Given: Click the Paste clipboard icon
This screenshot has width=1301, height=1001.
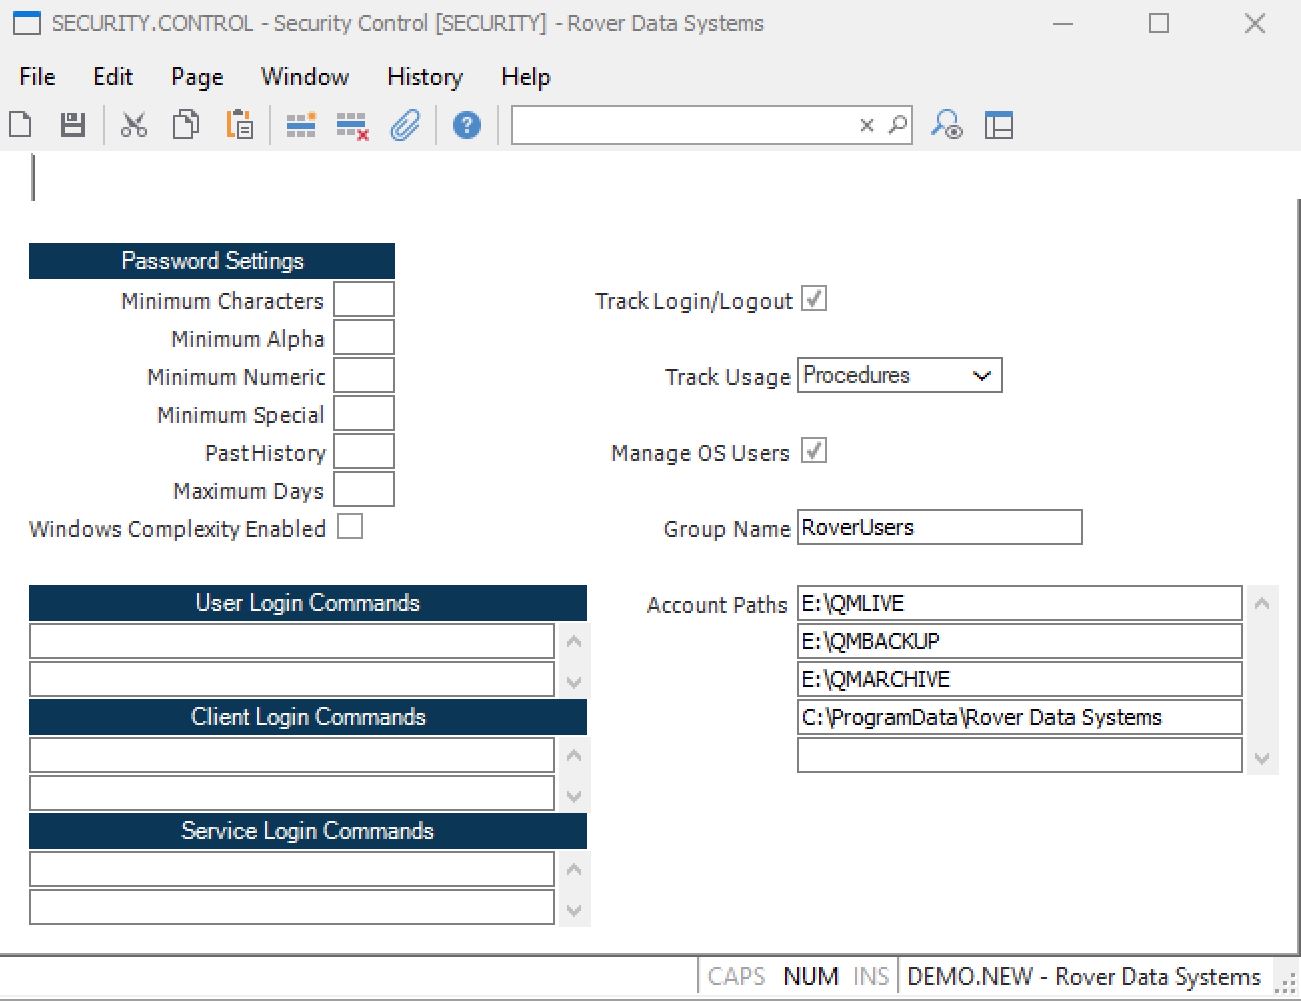Looking at the screenshot, I should point(239,125).
